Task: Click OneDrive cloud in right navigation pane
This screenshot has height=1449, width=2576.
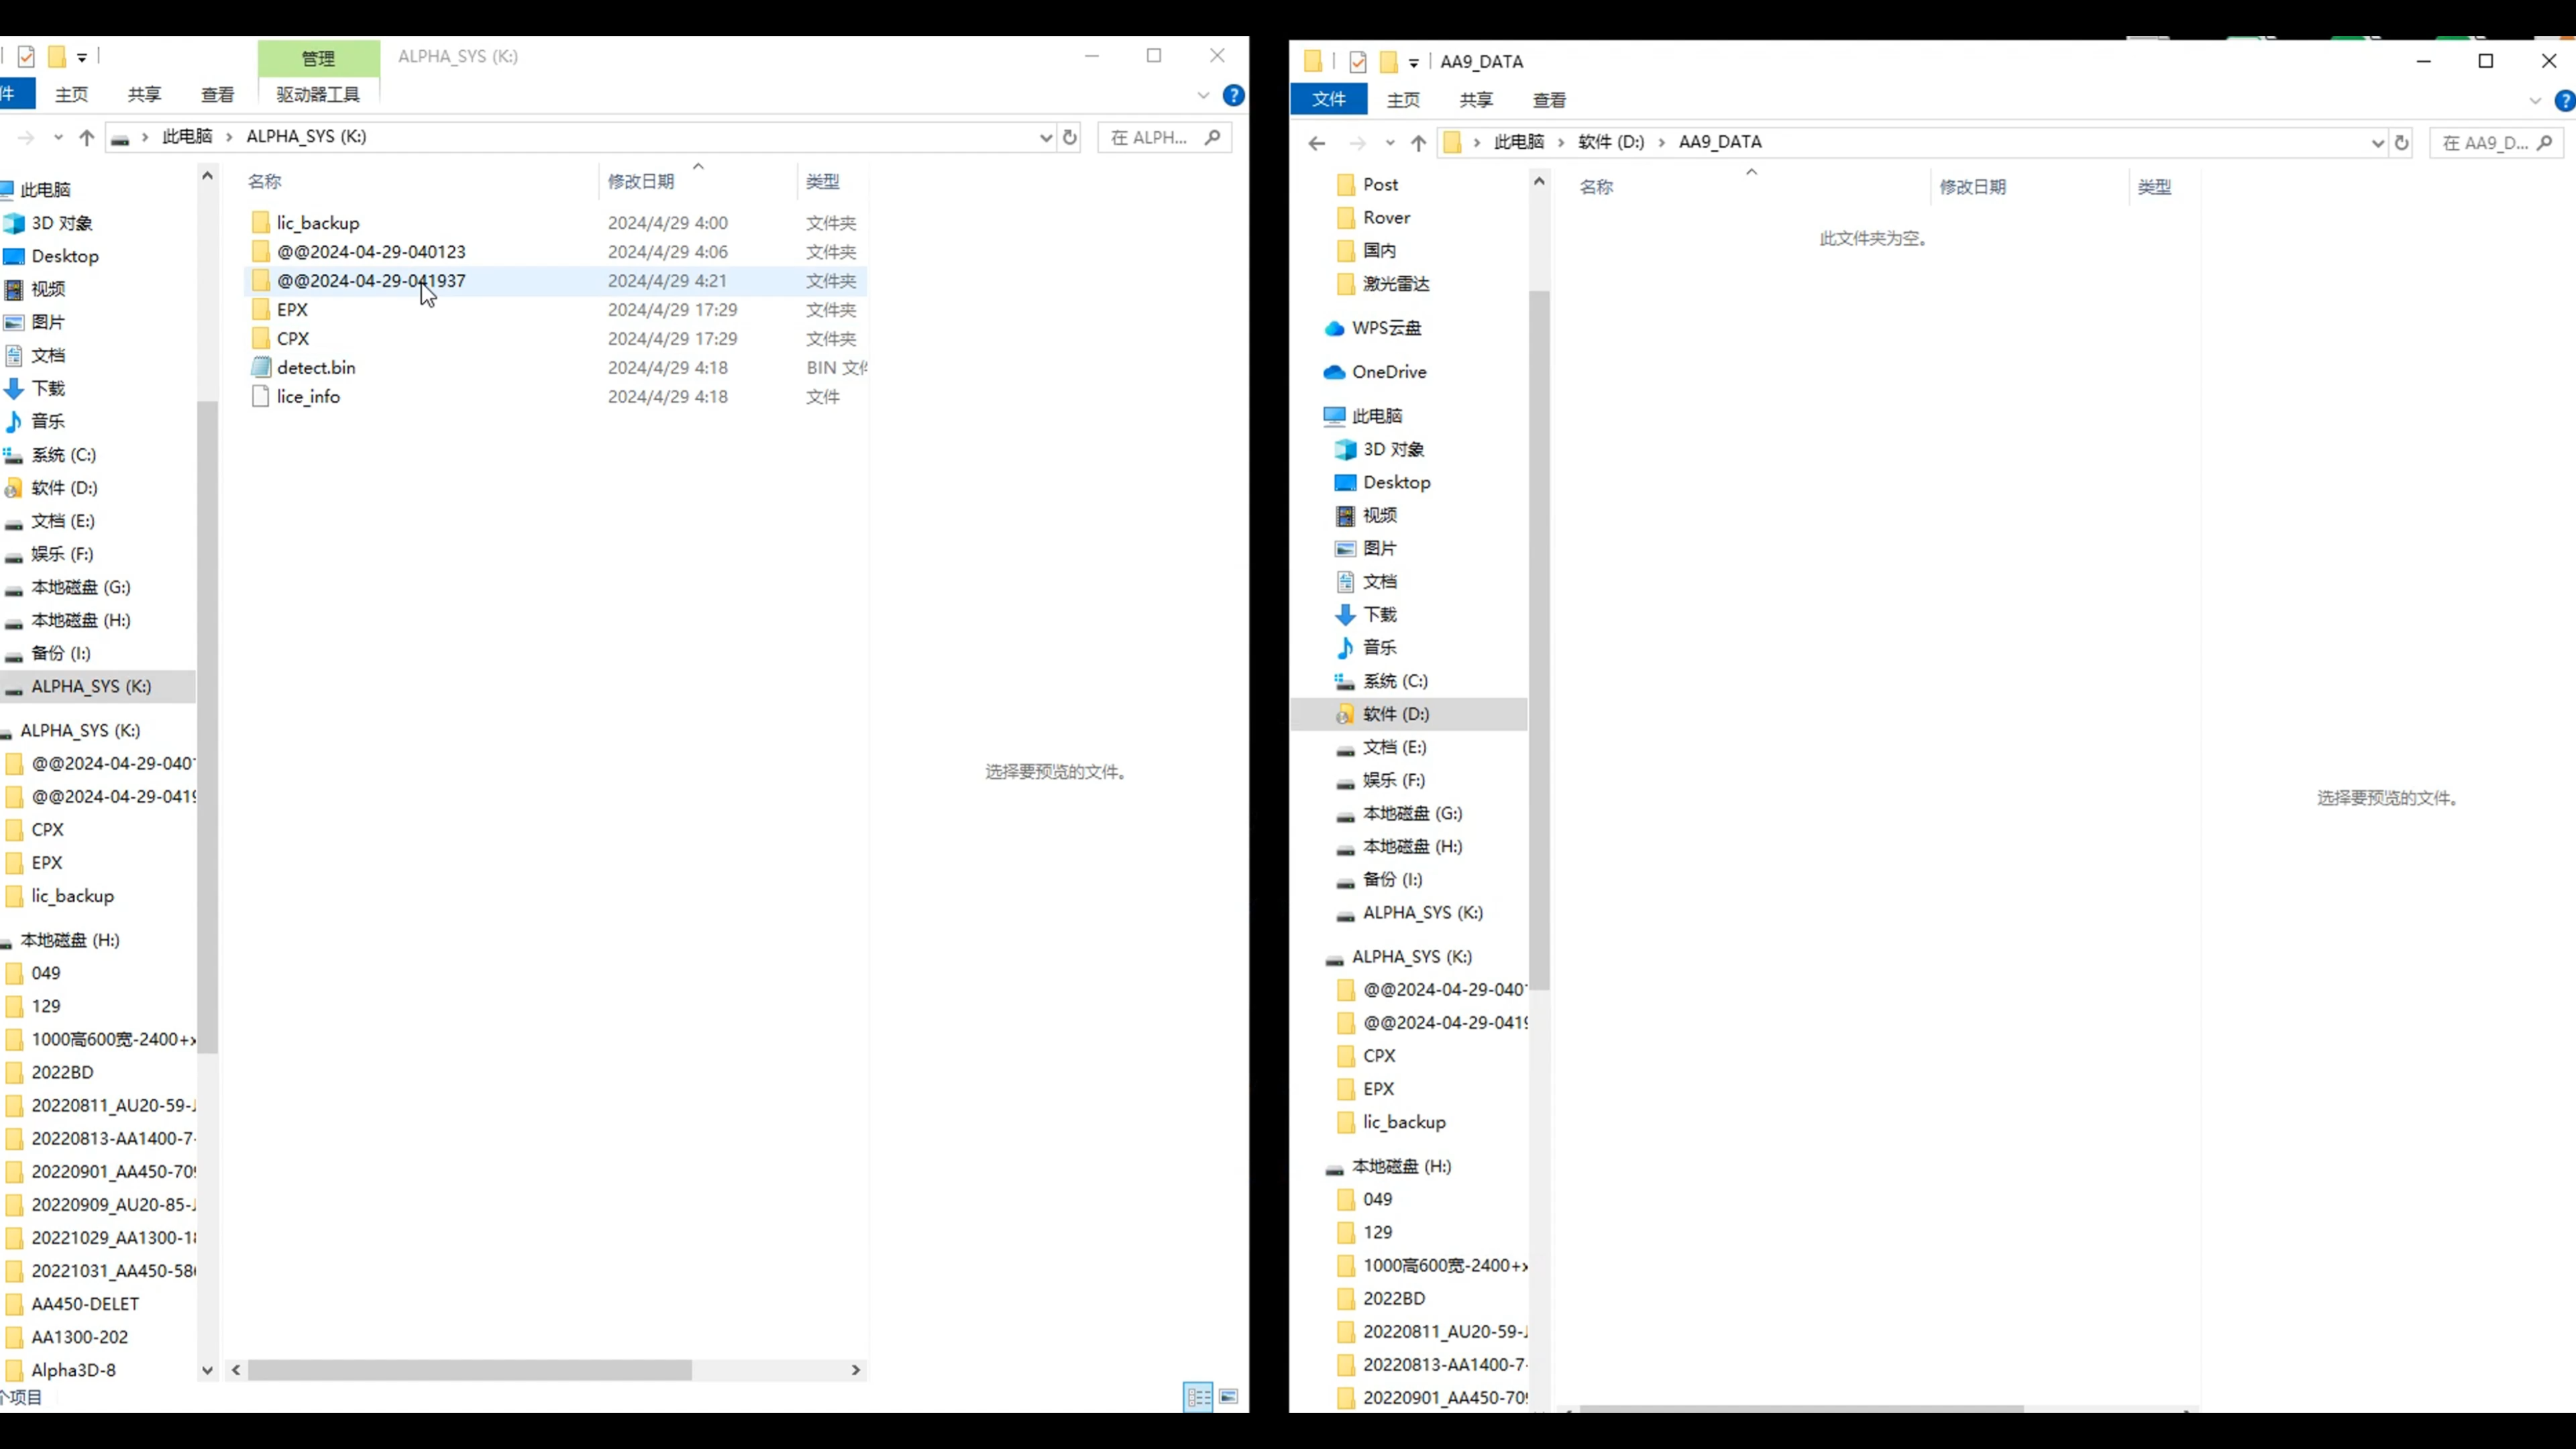Action: tap(1388, 372)
